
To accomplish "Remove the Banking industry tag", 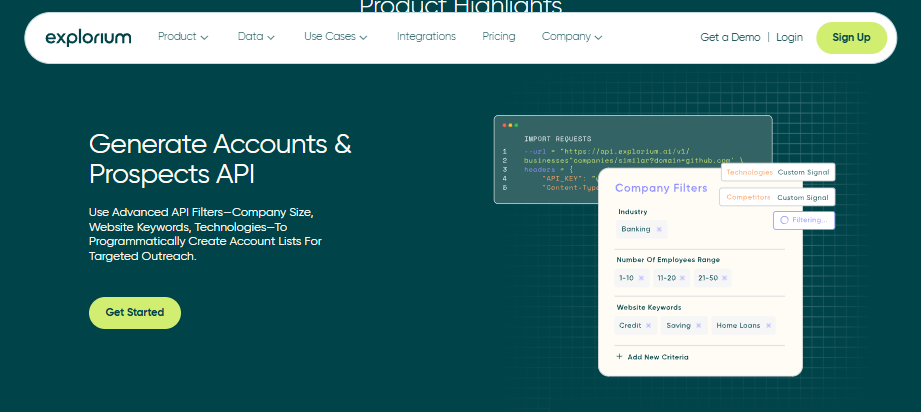I will pos(659,229).
